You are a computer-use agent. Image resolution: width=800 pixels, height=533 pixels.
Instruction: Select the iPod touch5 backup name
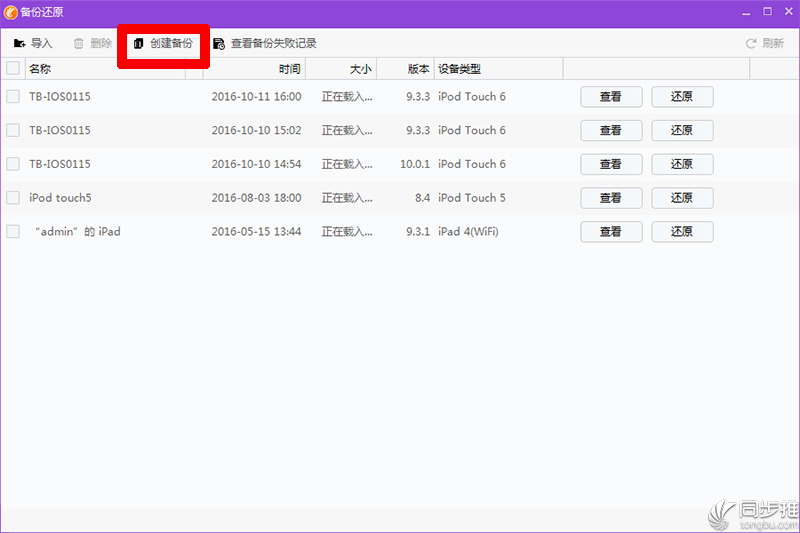[60, 197]
